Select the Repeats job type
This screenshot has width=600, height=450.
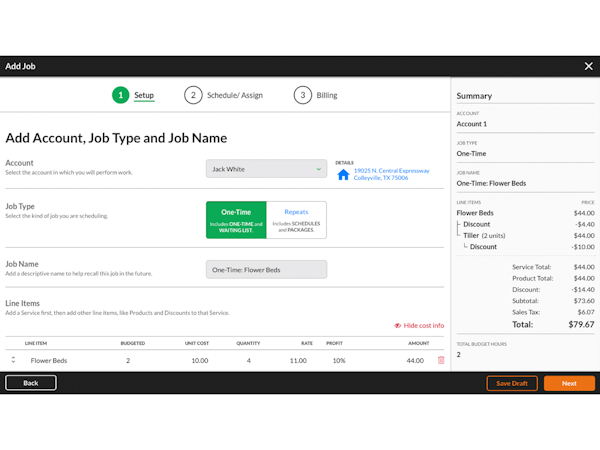pyautogui.click(x=296, y=220)
